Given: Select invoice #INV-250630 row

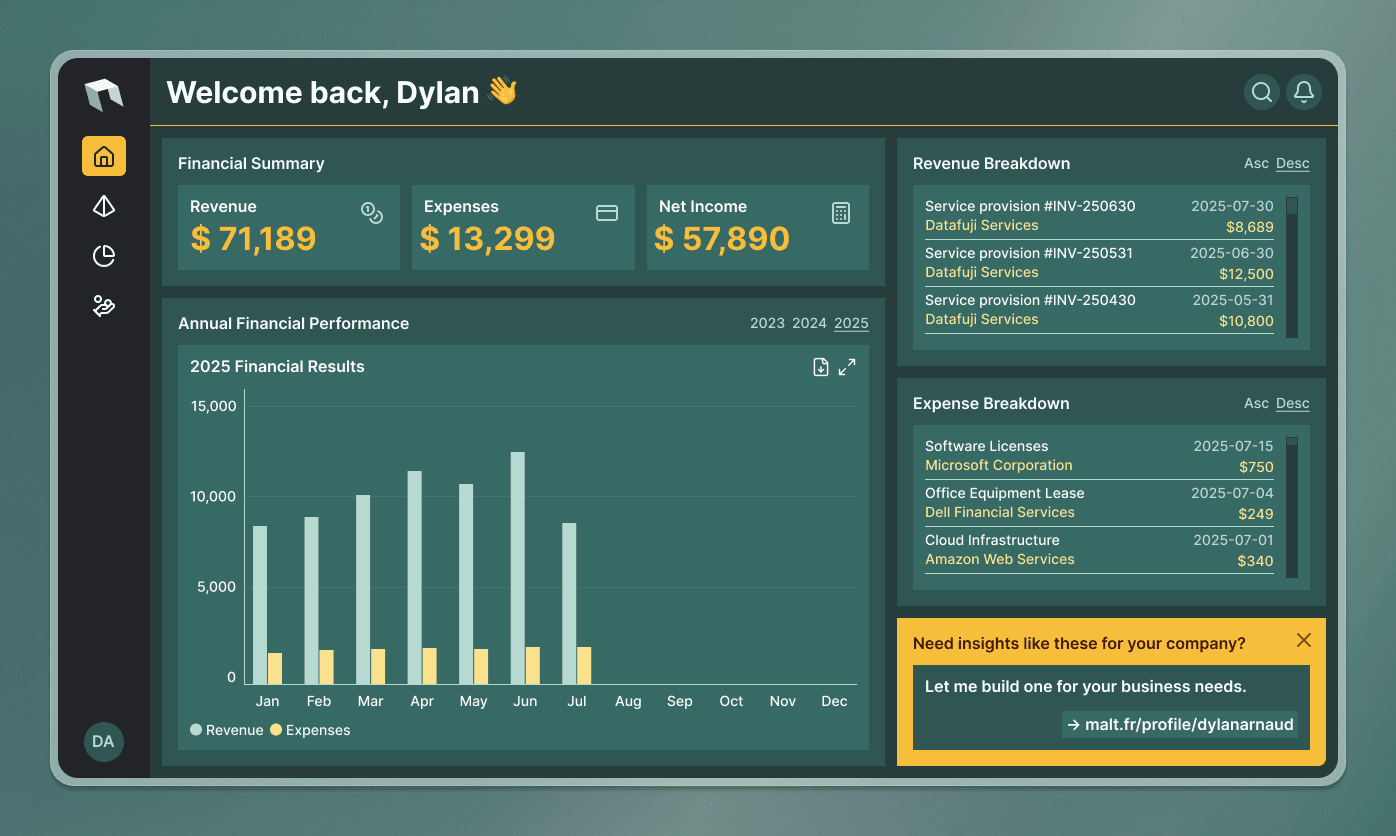Looking at the screenshot, I should tap(1099, 216).
